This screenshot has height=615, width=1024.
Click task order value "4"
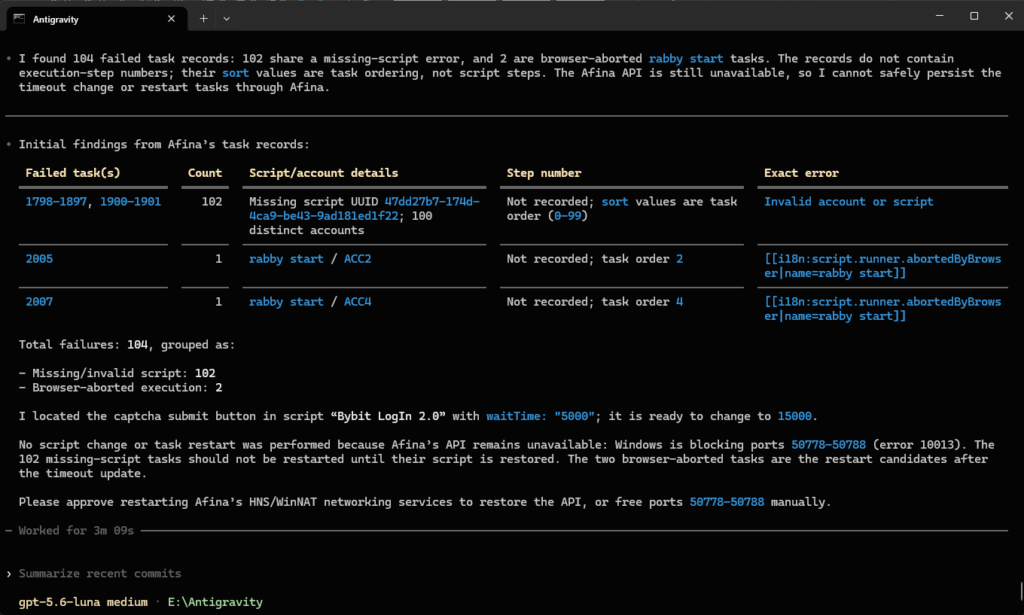coord(679,302)
